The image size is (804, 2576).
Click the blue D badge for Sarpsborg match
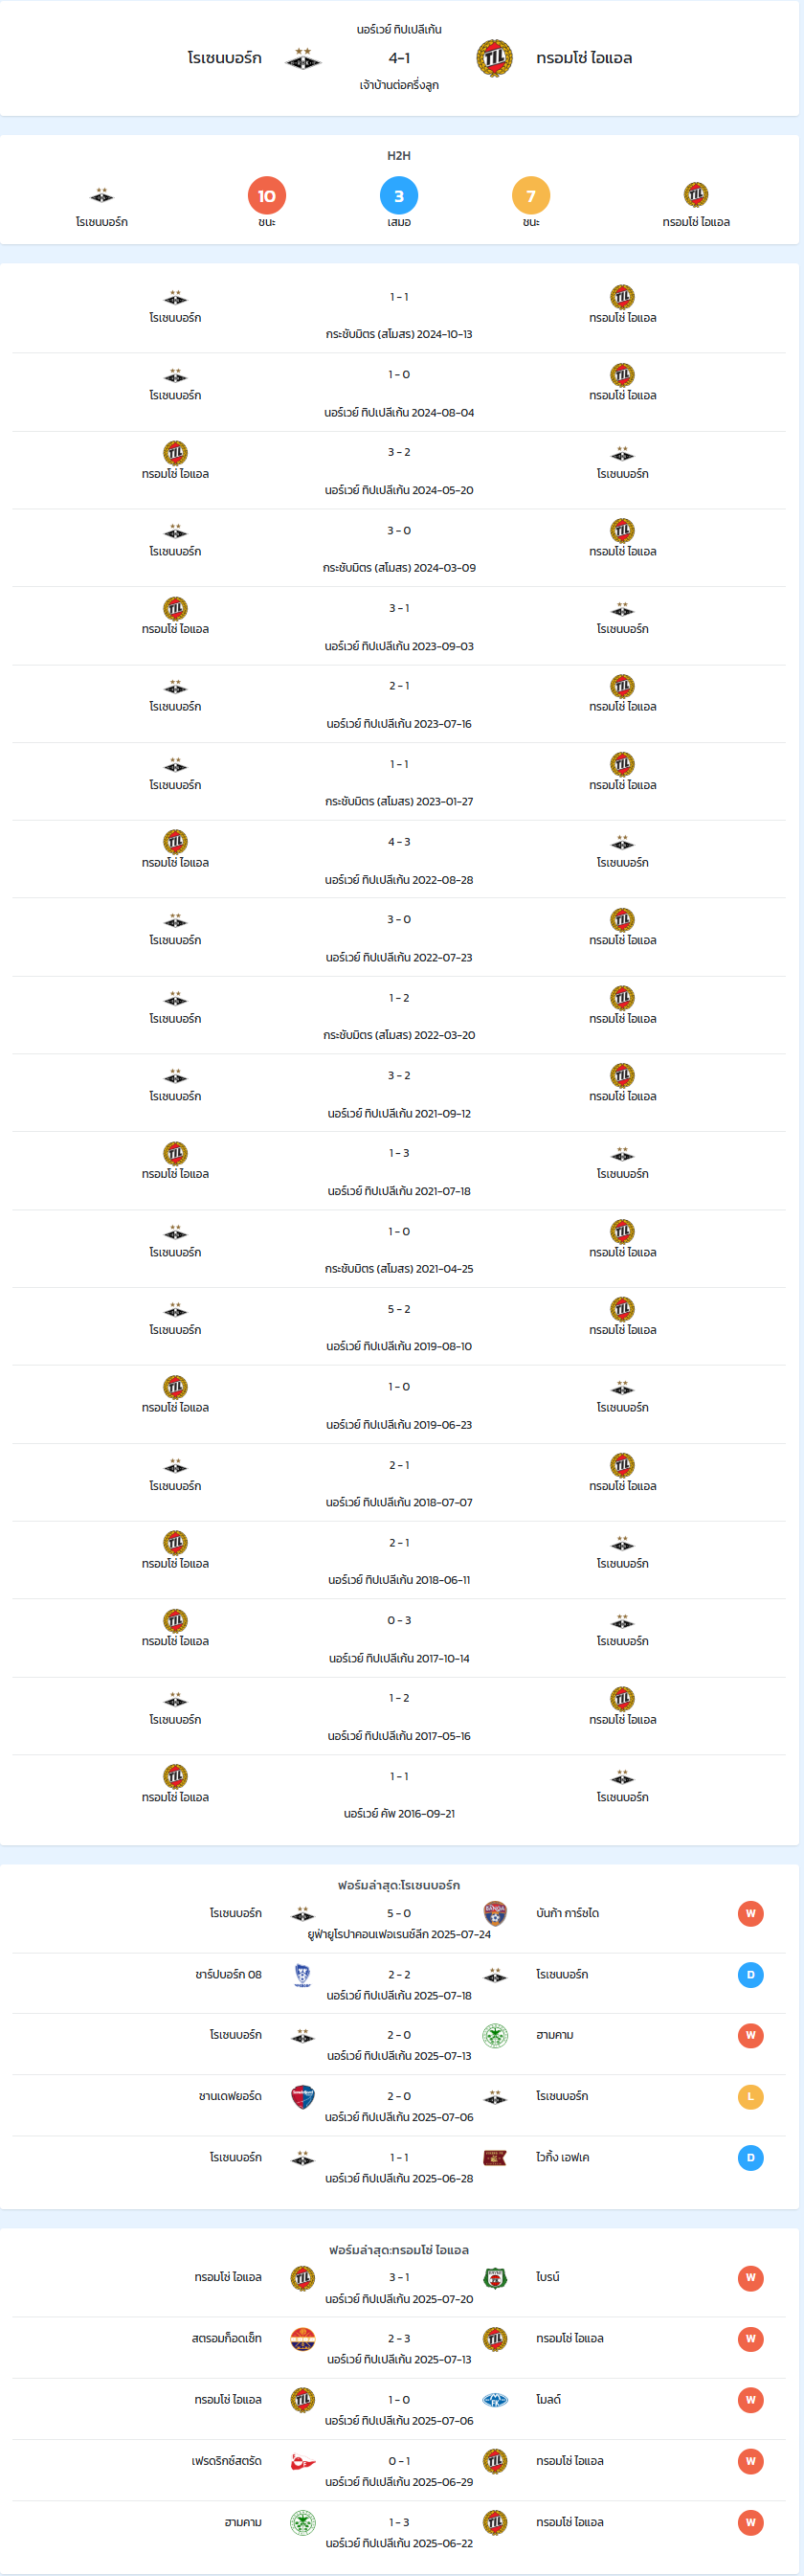tap(751, 1975)
